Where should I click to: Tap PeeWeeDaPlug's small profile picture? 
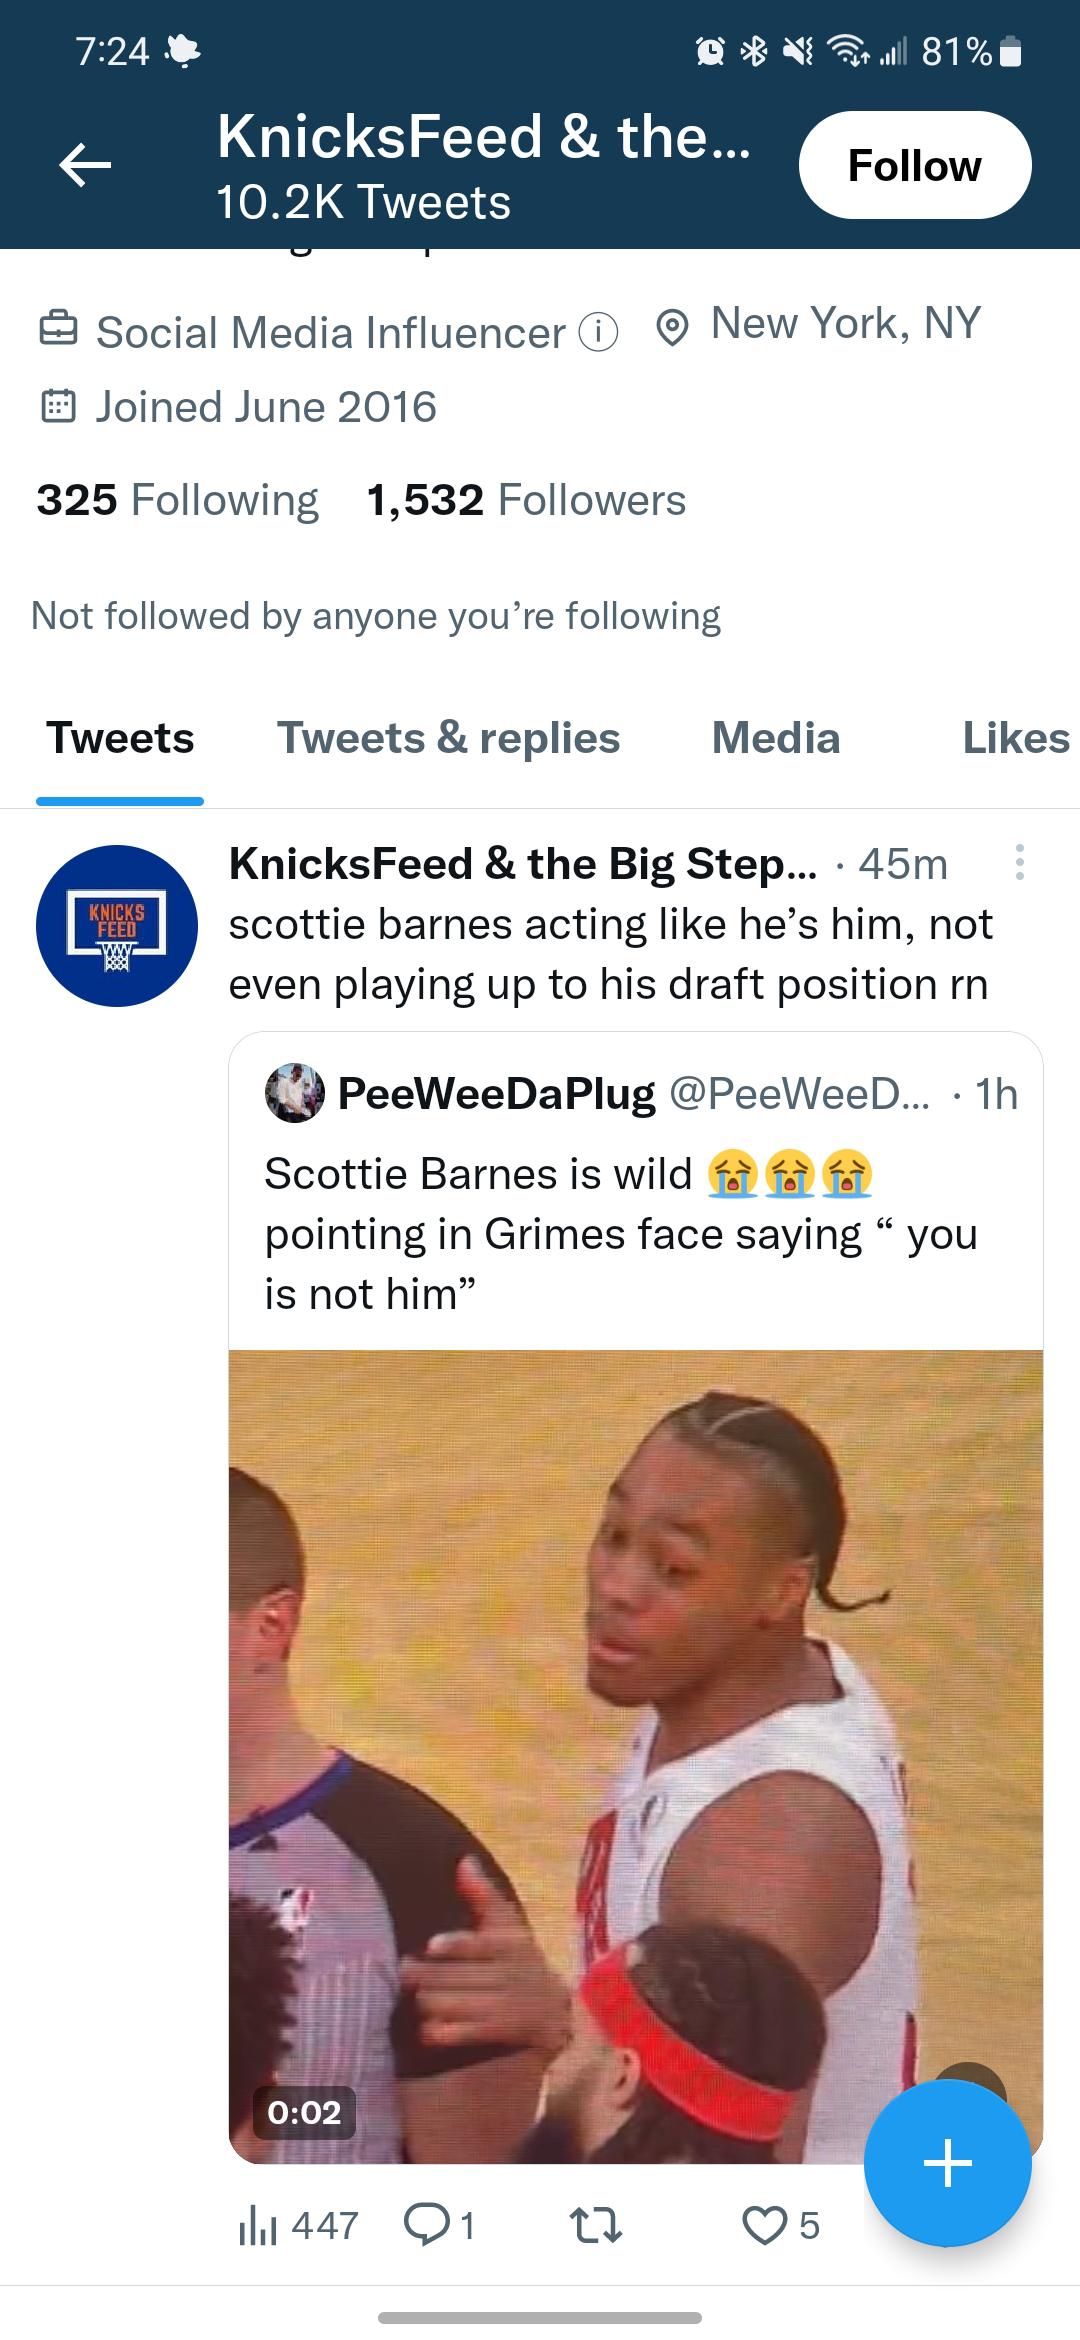pos(295,1094)
